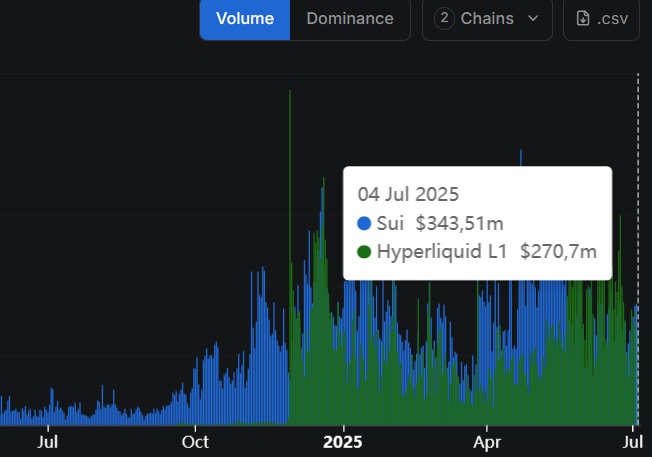Switch to the Dominance tab
The height and width of the screenshot is (457, 652).
coord(350,19)
